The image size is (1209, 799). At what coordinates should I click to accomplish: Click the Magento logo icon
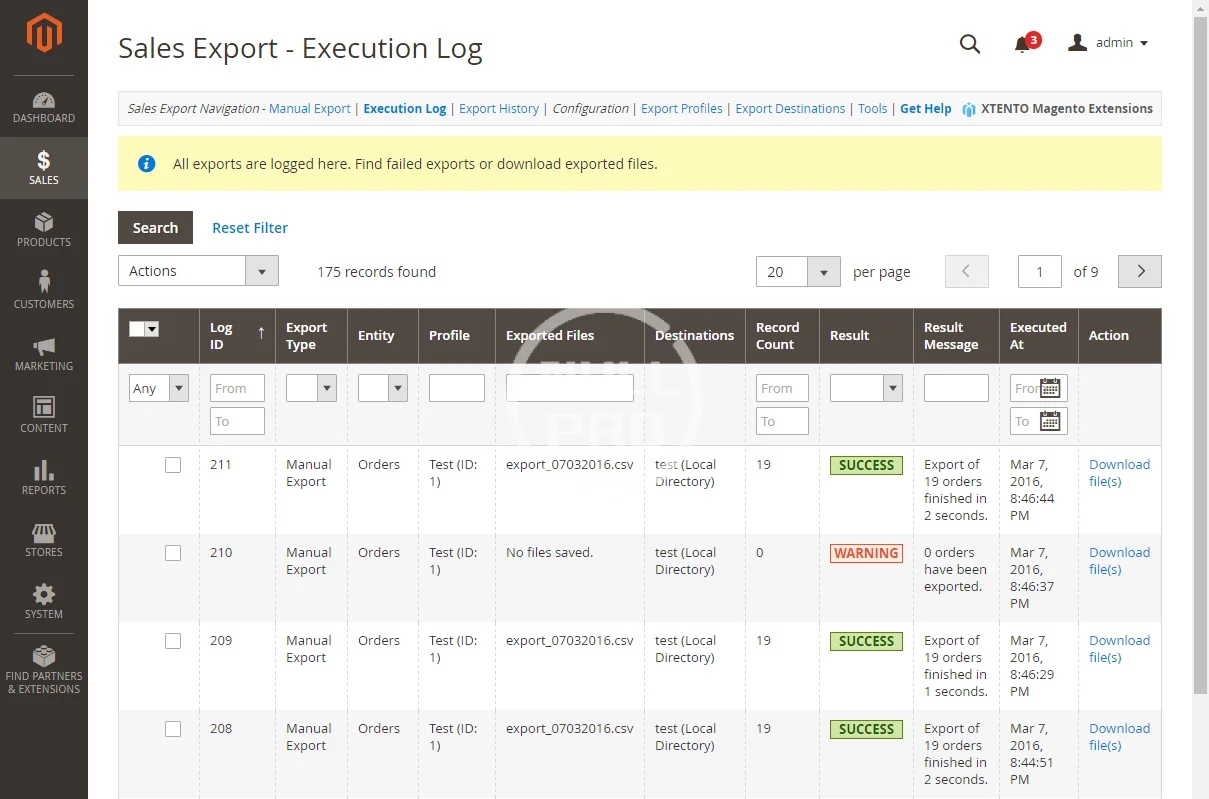(x=44, y=34)
